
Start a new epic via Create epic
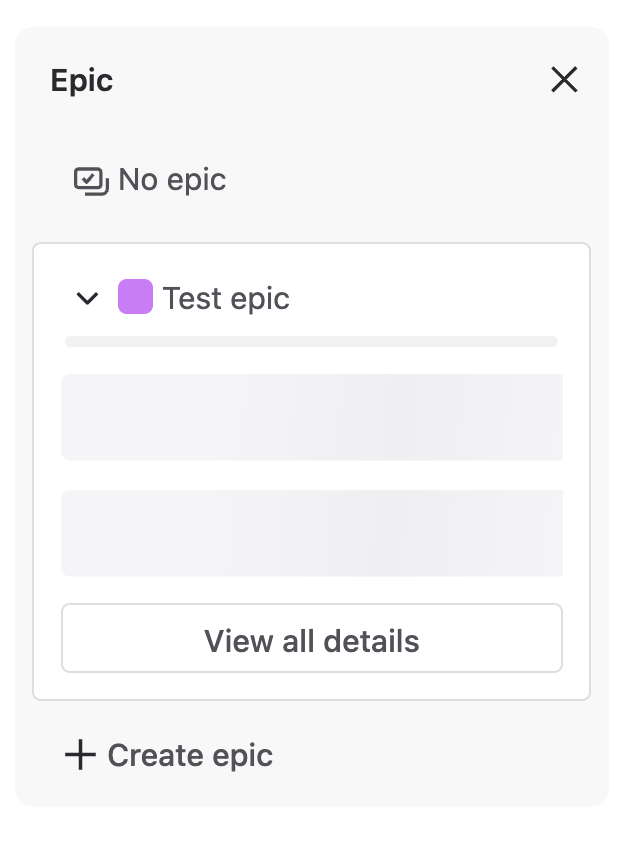click(x=169, y=755)
